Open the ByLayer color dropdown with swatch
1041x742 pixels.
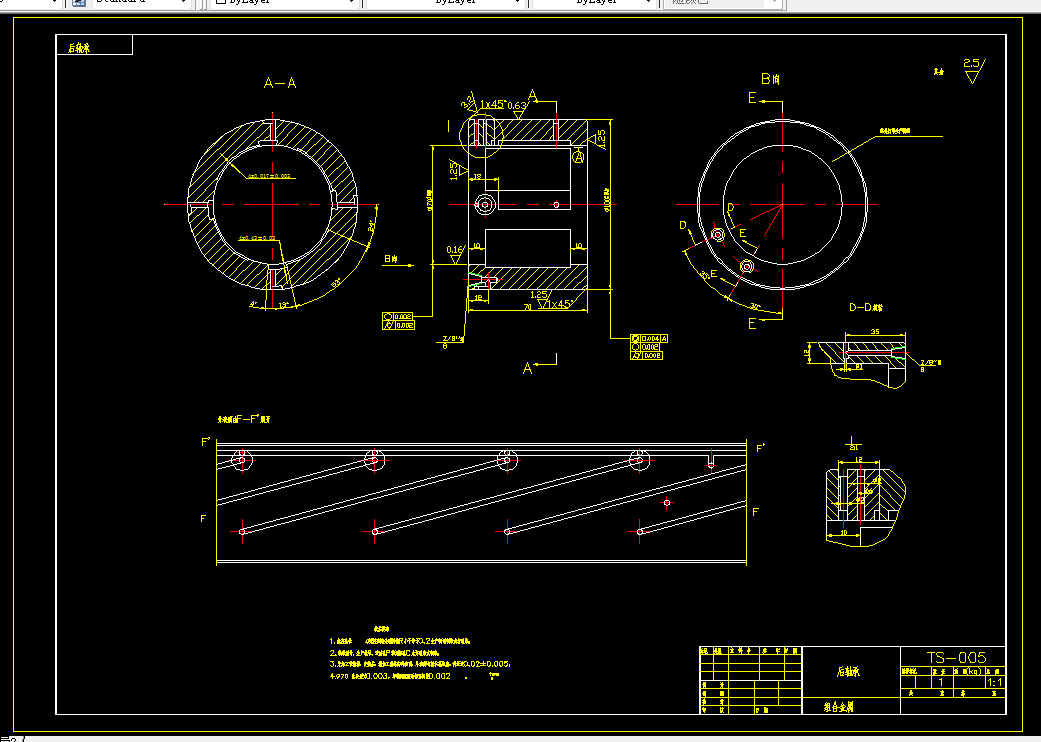(285, 3)
